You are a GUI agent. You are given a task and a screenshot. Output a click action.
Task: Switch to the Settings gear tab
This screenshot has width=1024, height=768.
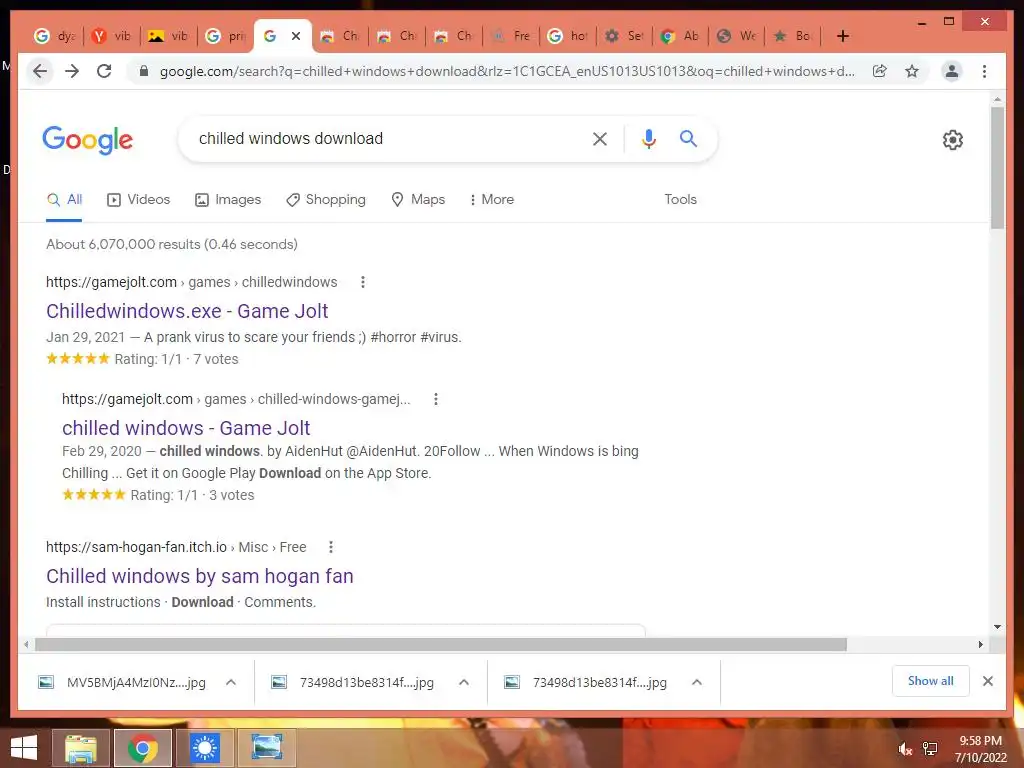click(625, 36)
